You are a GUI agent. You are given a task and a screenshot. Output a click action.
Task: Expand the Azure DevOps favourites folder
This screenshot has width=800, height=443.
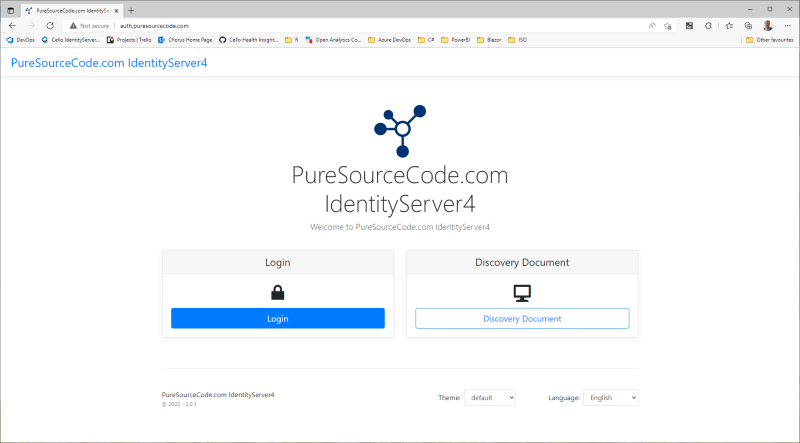(389, 40)
